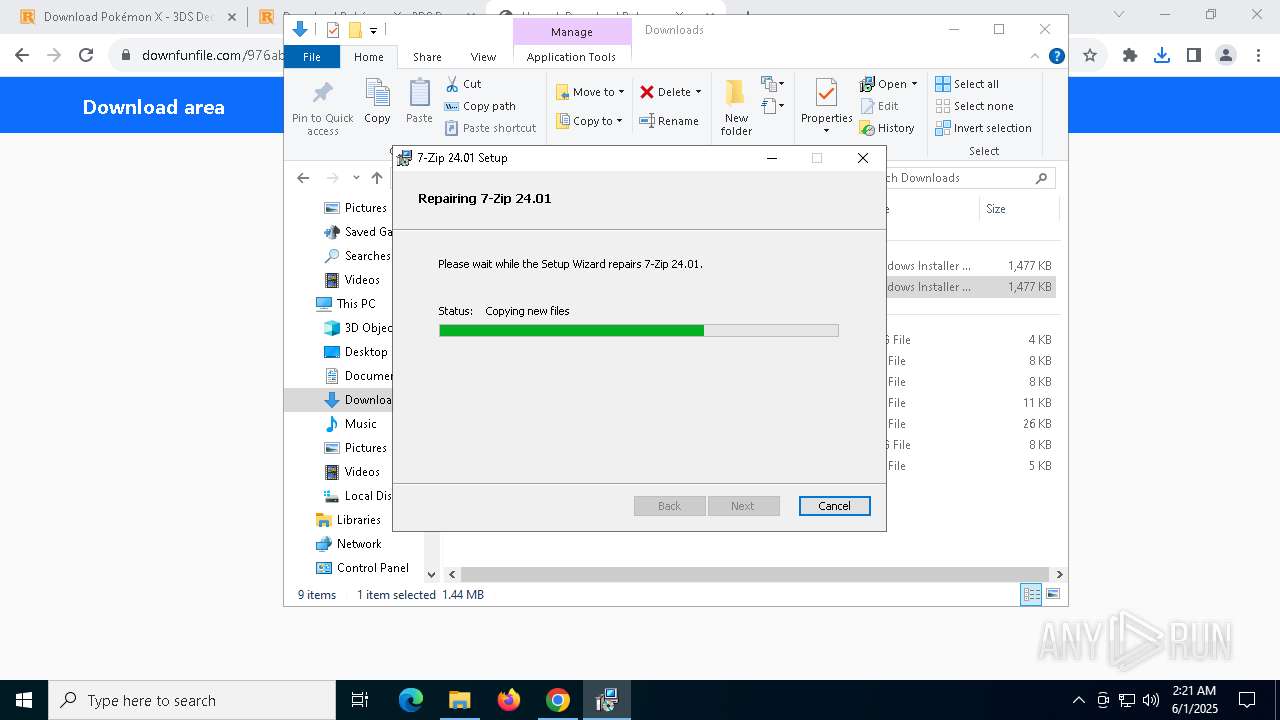Click the New folder icon
Image resolution: width=1280 pixels, height=720 pixels.
(x=736, y=93)
